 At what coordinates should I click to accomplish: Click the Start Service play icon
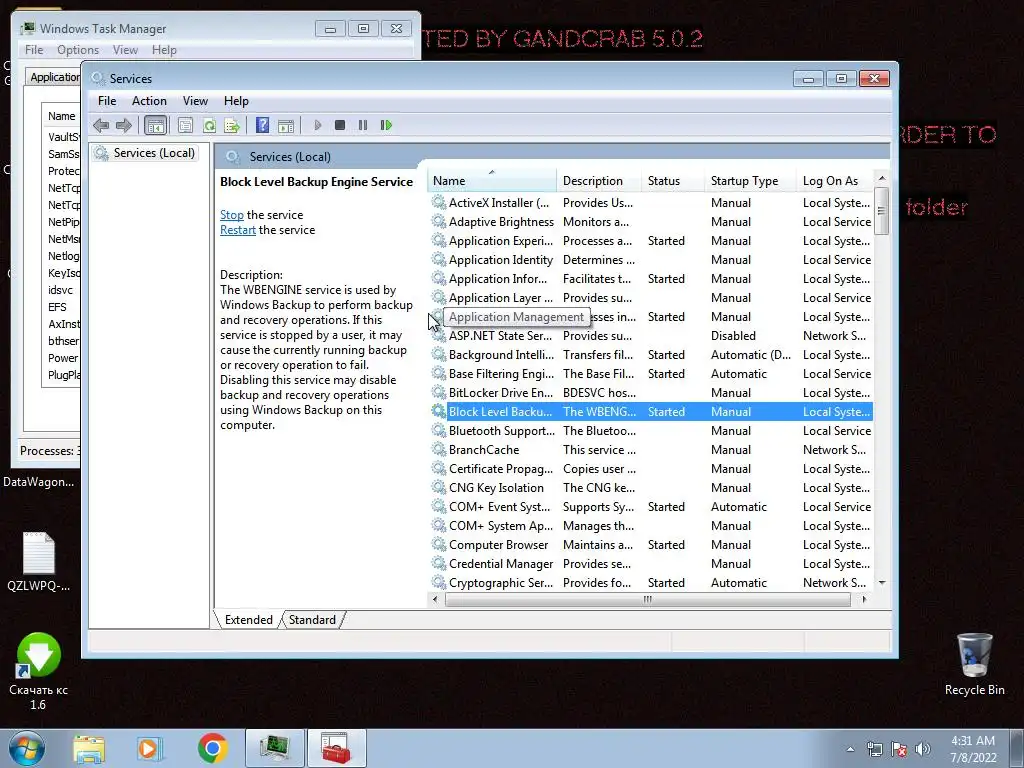(x=318, y=125)
